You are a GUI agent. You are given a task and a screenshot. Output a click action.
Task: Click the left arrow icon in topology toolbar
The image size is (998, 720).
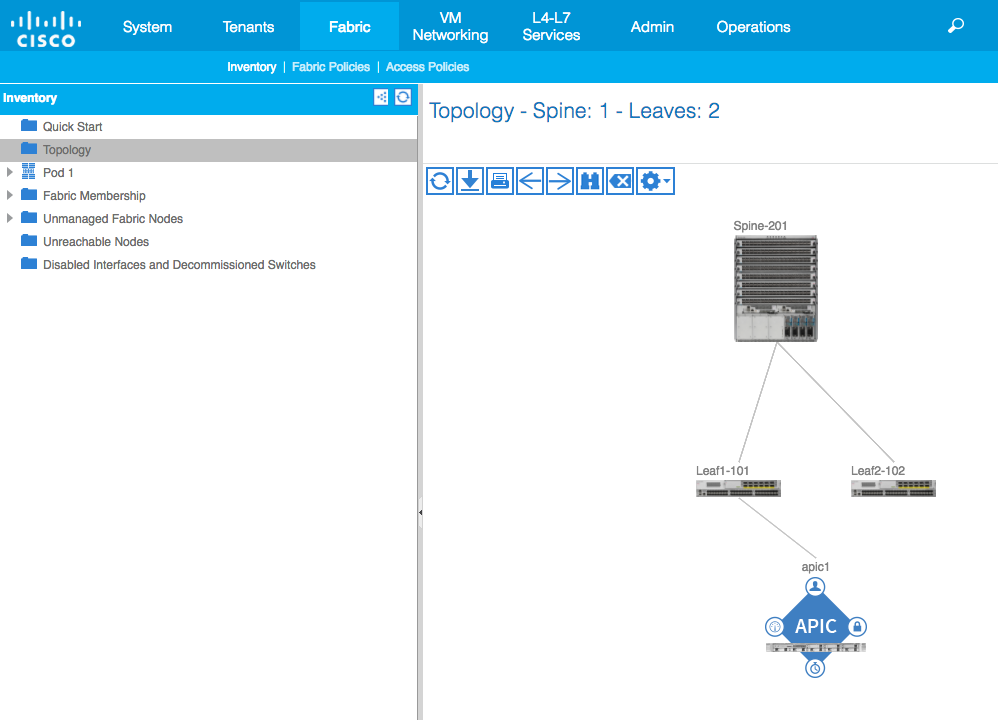click(530, 181)
